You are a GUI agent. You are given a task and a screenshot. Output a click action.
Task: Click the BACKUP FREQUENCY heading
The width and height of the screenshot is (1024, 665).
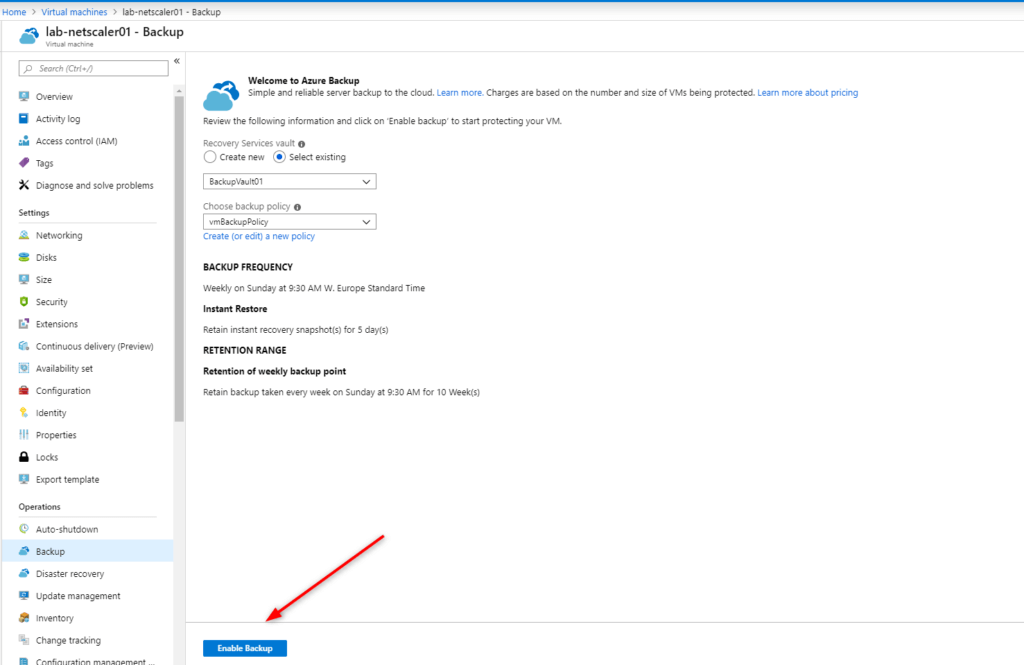(x=248, y=267)
